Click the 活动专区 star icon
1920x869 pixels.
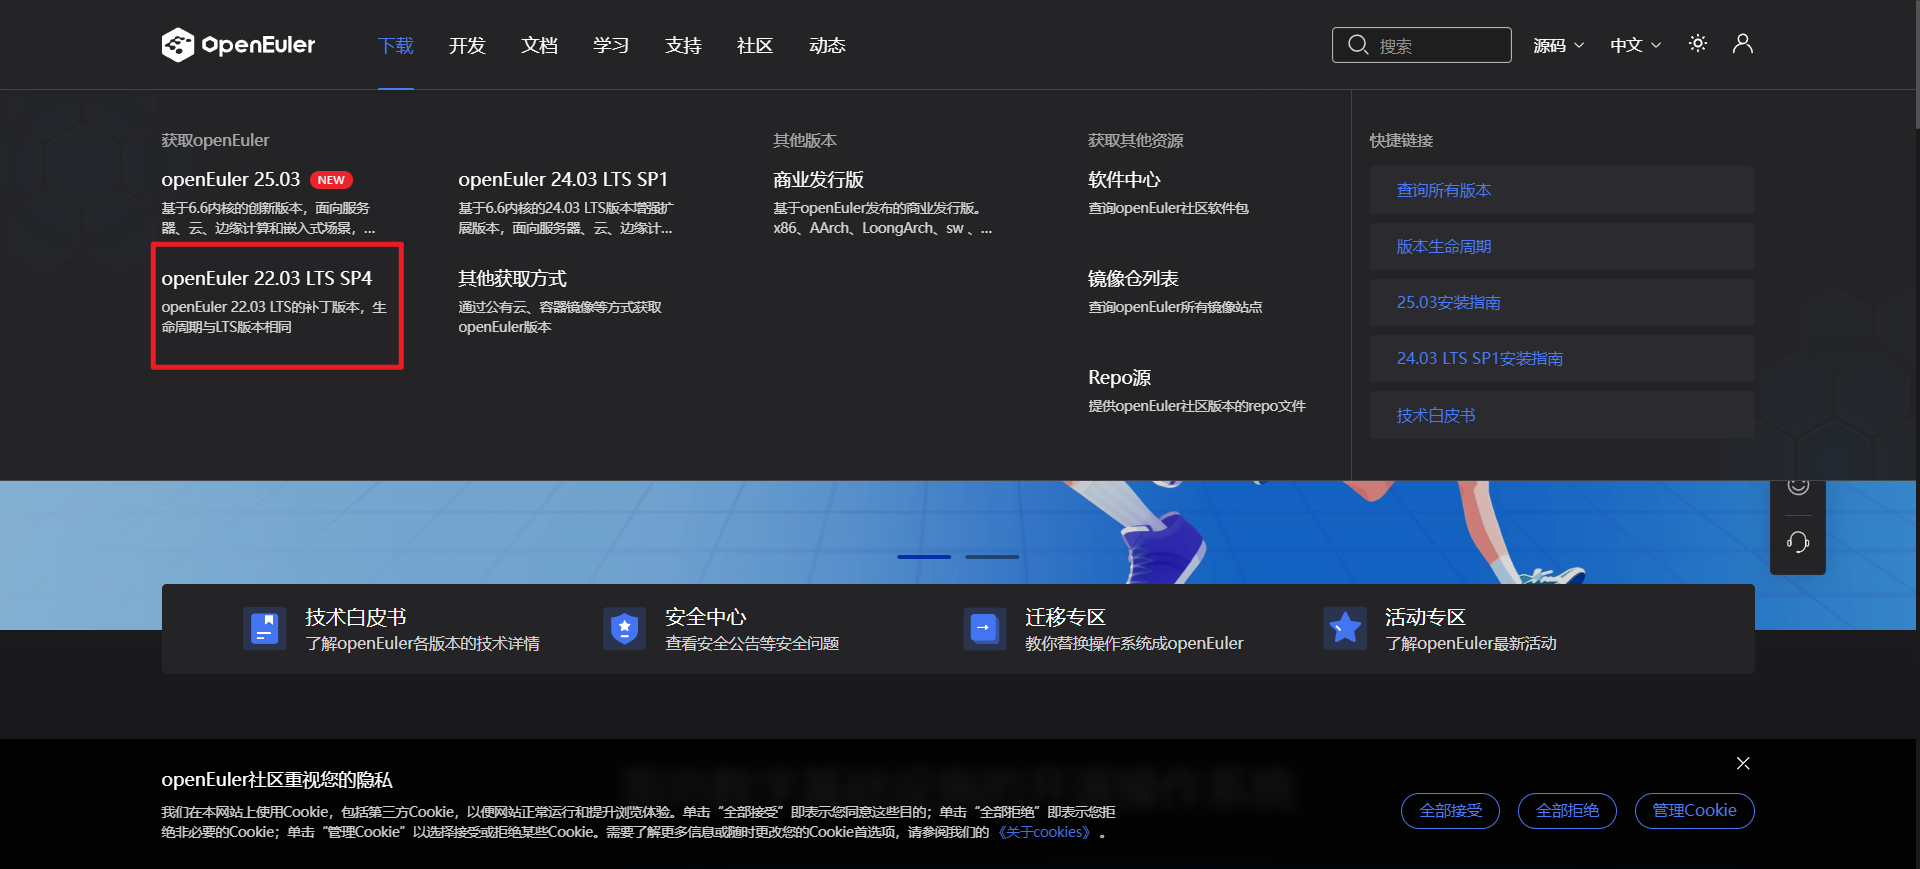coord(1345,629)
